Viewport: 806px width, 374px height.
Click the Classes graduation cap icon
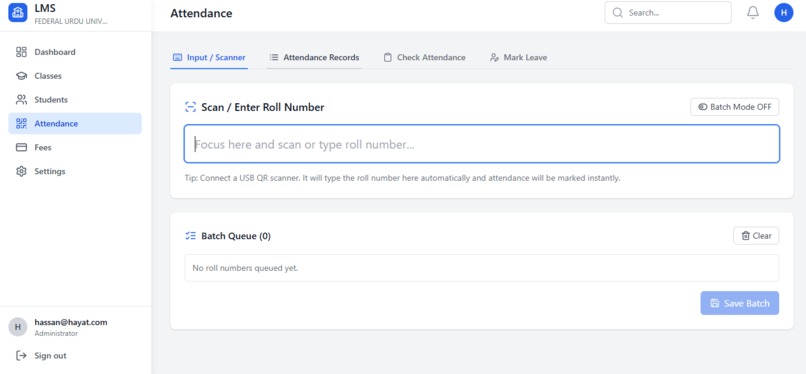coord(21,76)
